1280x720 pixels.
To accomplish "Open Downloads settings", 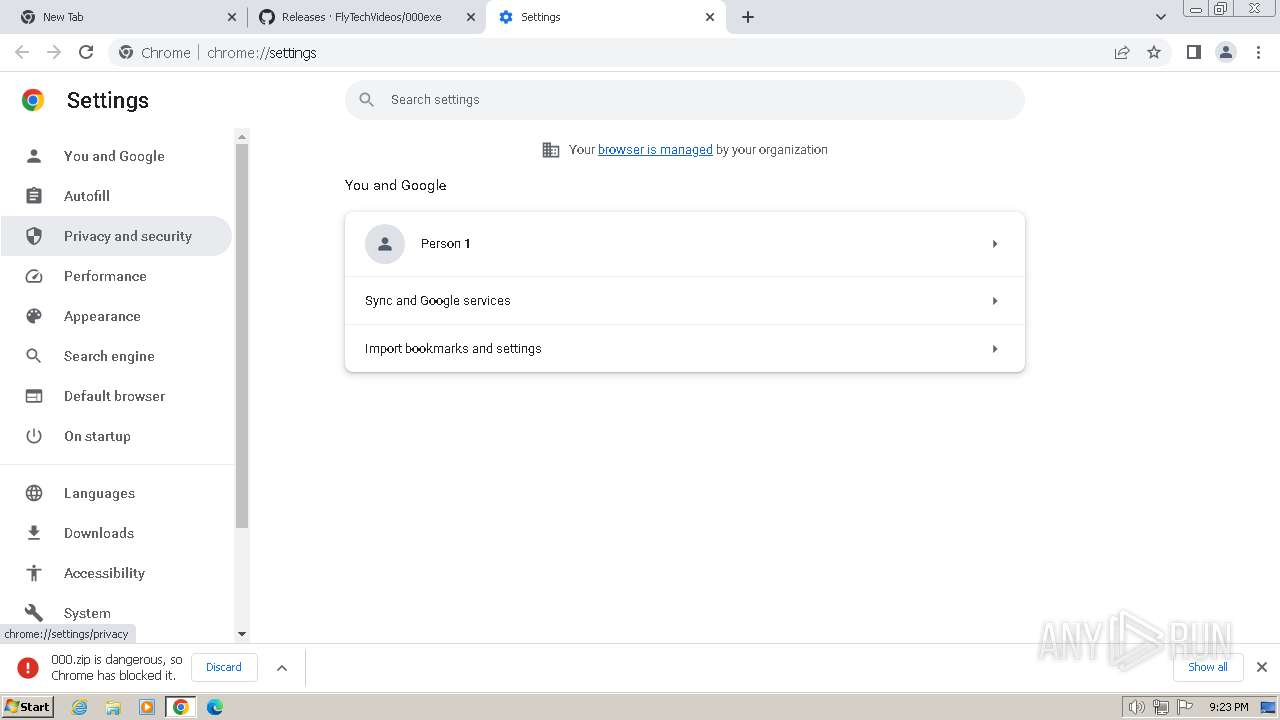I will 116,533.
